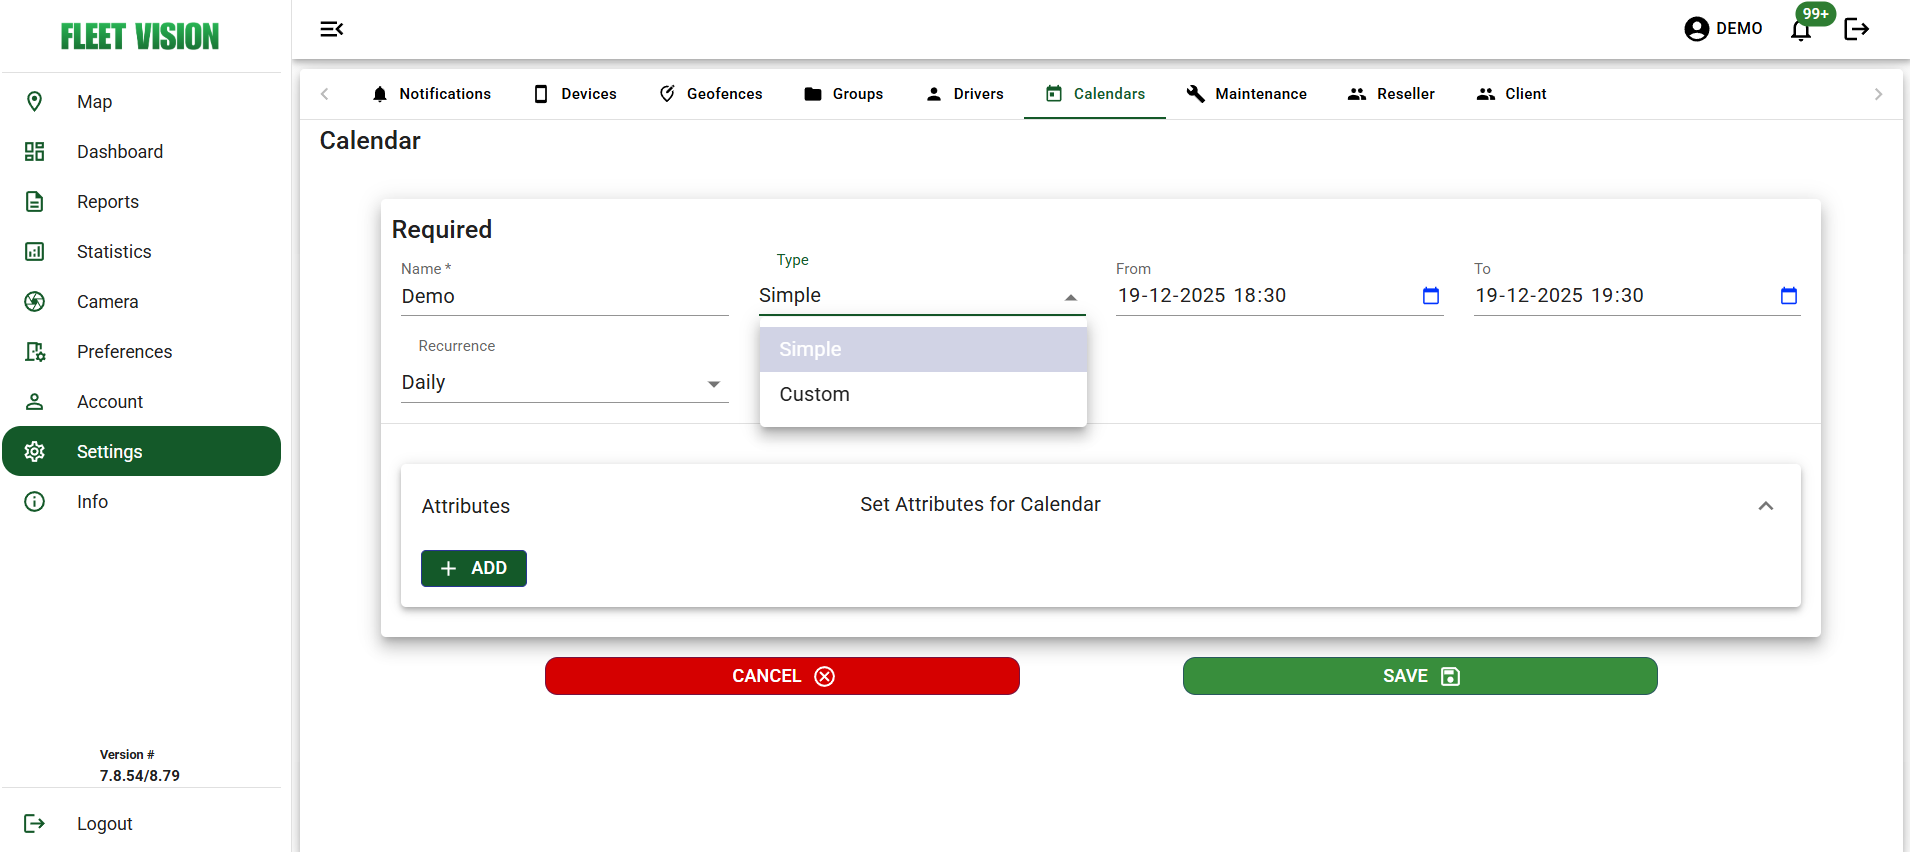Open the Calendars tab
The height and width of the screenshot is (852, 1910).
coord(1095,94)
